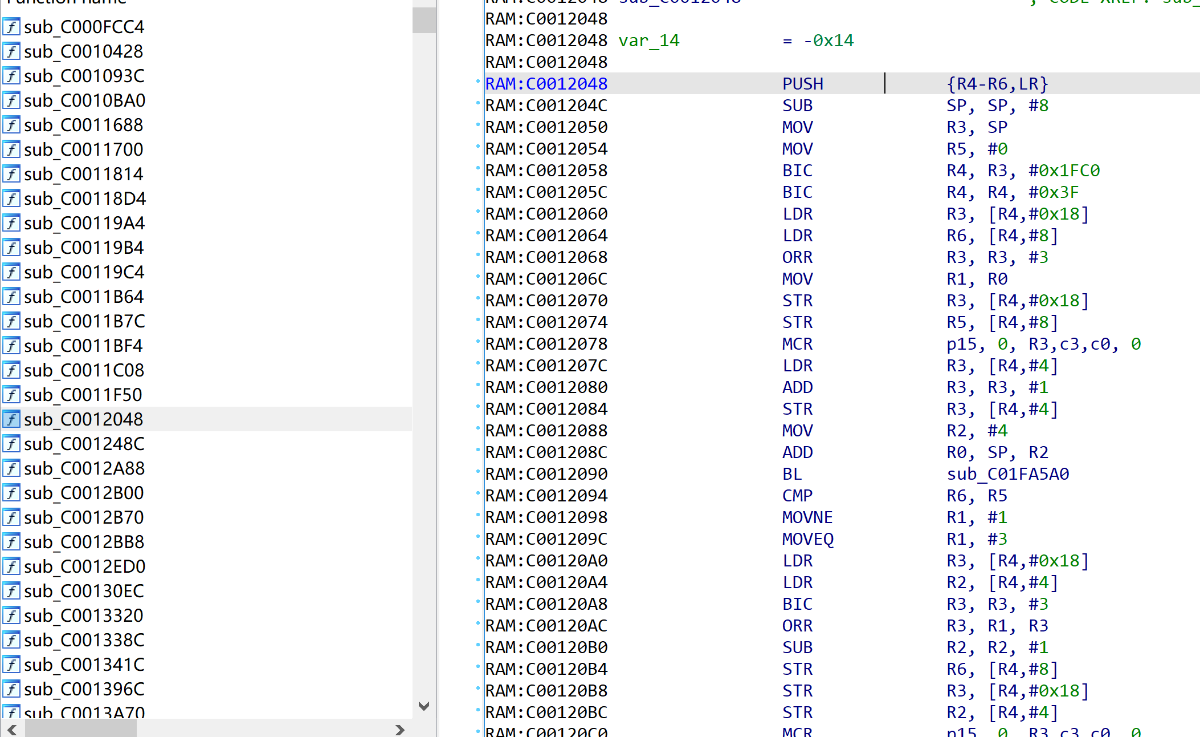The width and height of the screenshot is (1200, 737).
Task: Click the icon of highlighted sub_C0012048
Action: click(x=11, y=419)
